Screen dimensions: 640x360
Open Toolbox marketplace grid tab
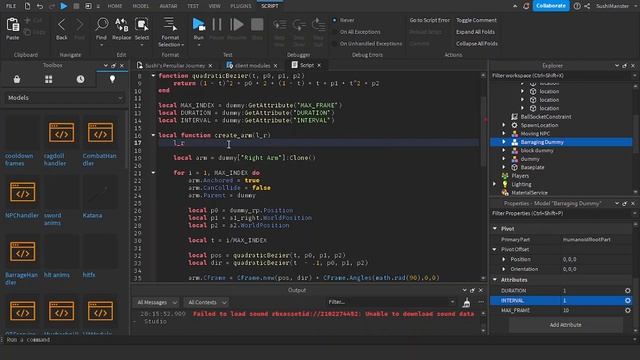coord(49,79)
